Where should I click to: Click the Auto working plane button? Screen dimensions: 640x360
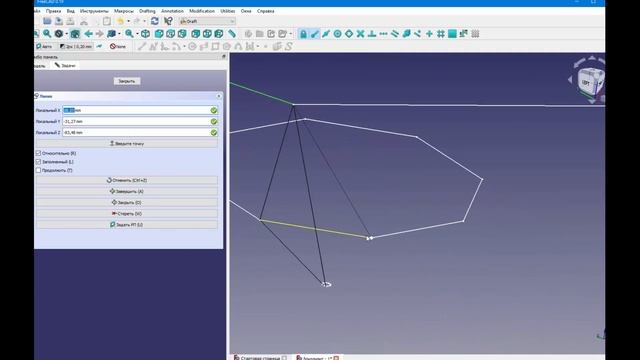tap(44, 47)
